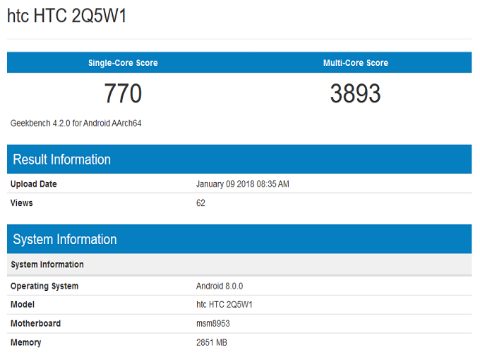
Task: Select the model value htc HTC 2Q5W1
Action: click(x=224, y=304)
